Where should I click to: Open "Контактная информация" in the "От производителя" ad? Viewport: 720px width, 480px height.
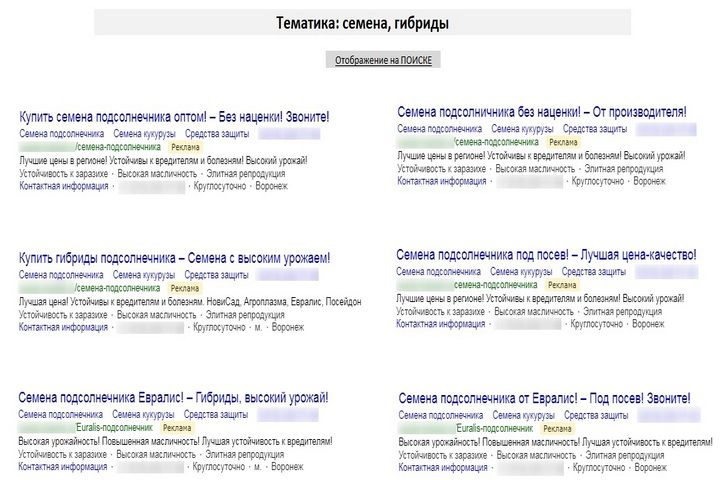[x=442, y=182]
